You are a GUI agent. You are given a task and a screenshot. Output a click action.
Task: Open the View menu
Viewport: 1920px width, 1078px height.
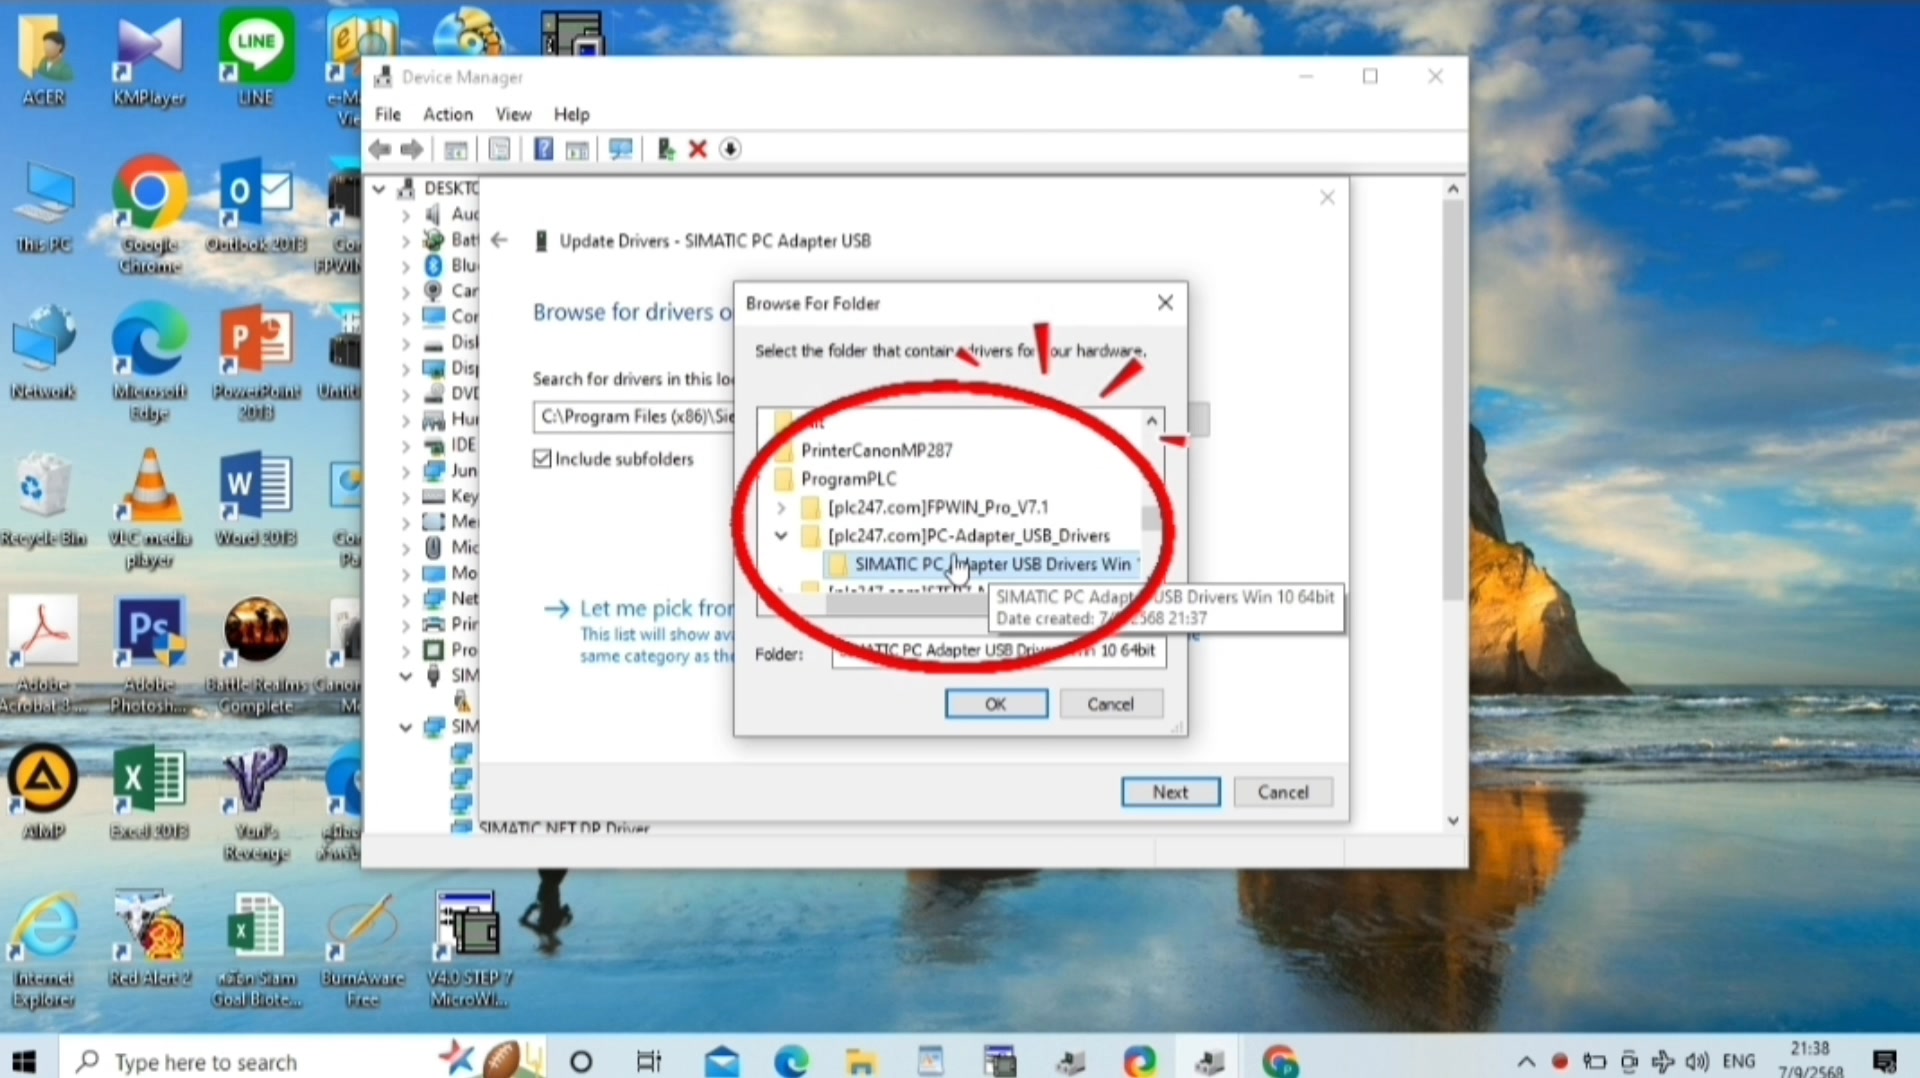[x=513, y=114]
